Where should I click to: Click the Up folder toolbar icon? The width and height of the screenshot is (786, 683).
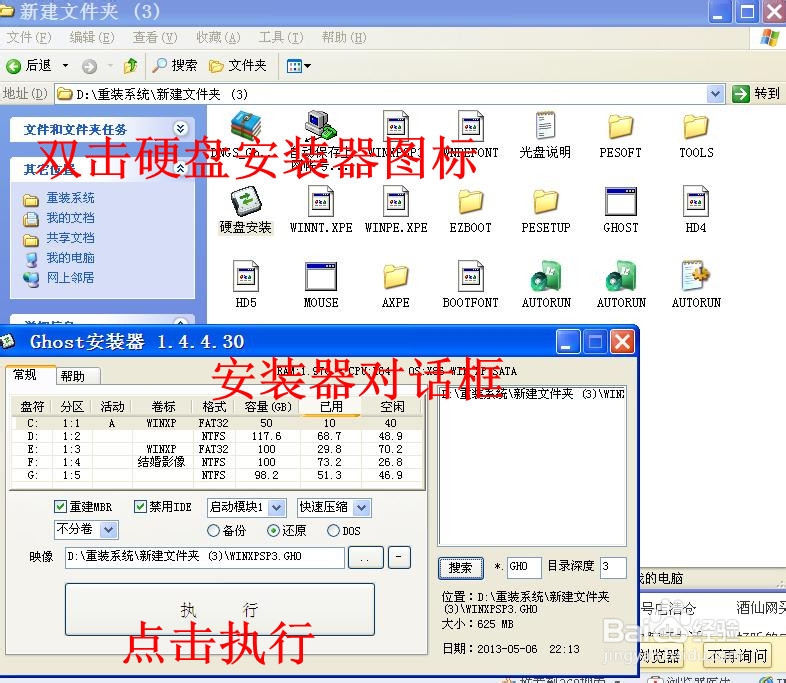(130, 66)
